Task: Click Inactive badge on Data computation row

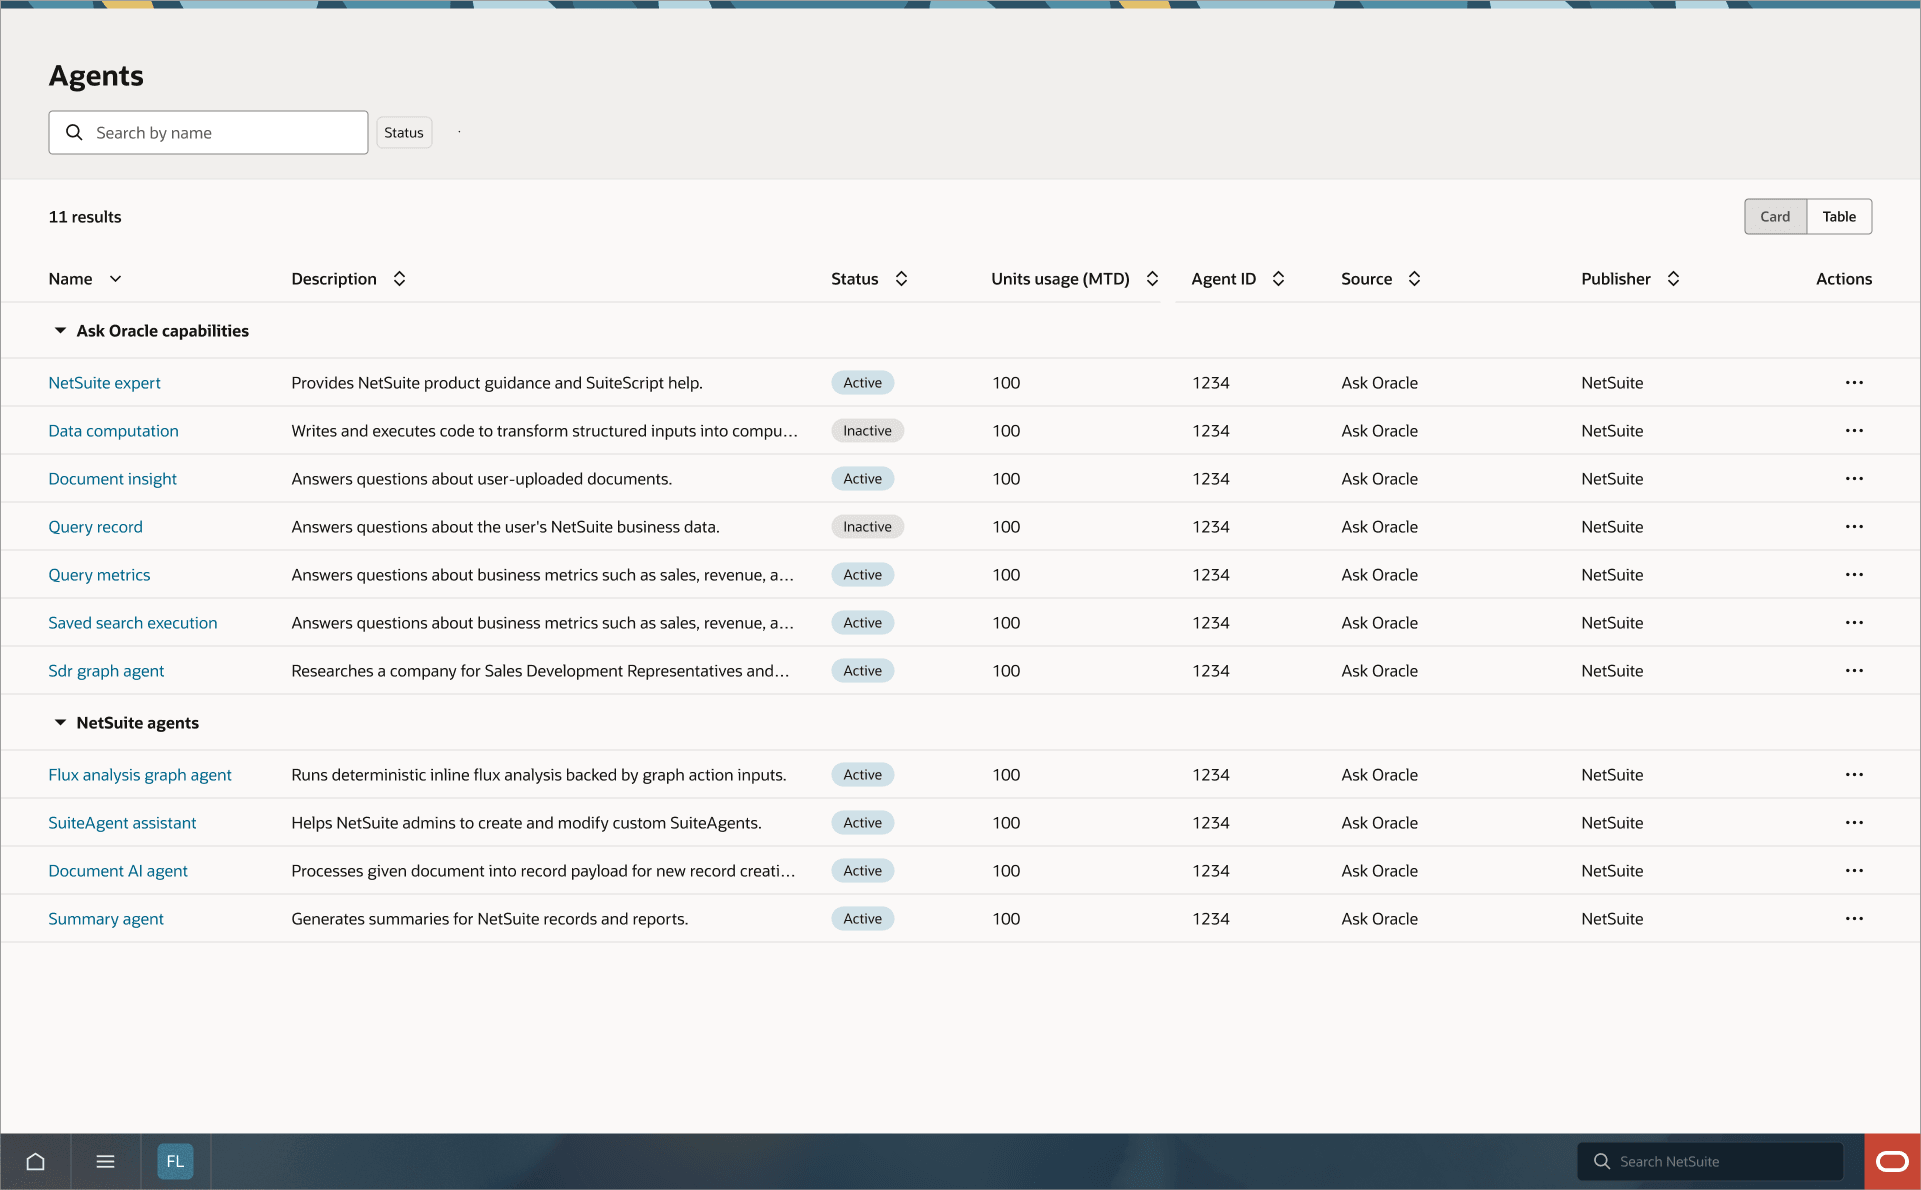Action: coord(867,431)
